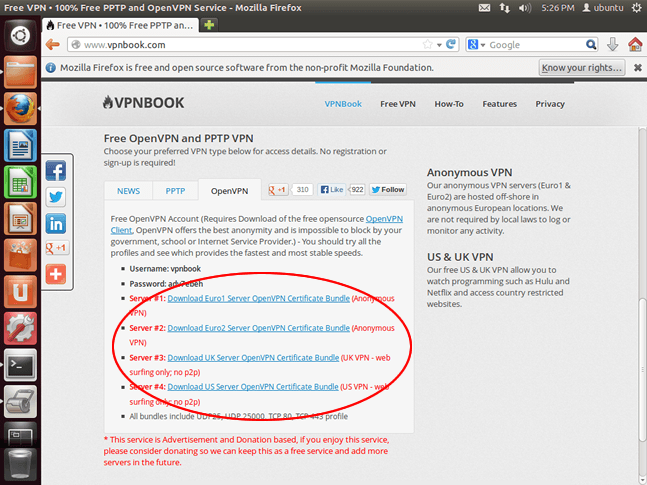The image size is (647, 485).
Task: Click 'Username: vpnbook' text
Action: point(165,269)
